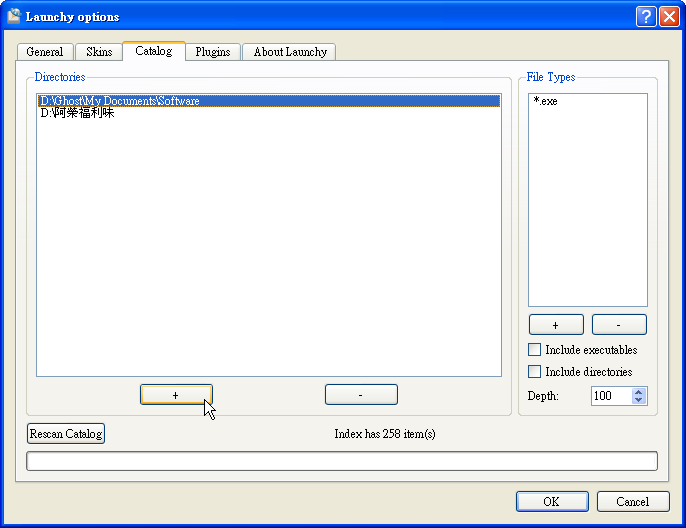The image size is (686, 528).
Task: Add a file type with the File Types plus button
Action: click(556, 325)
